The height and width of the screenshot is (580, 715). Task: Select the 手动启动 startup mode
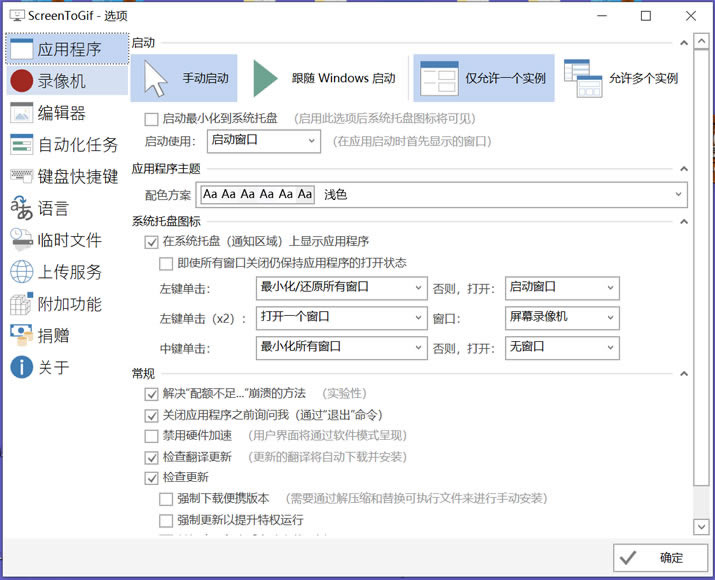coord(184,78)
